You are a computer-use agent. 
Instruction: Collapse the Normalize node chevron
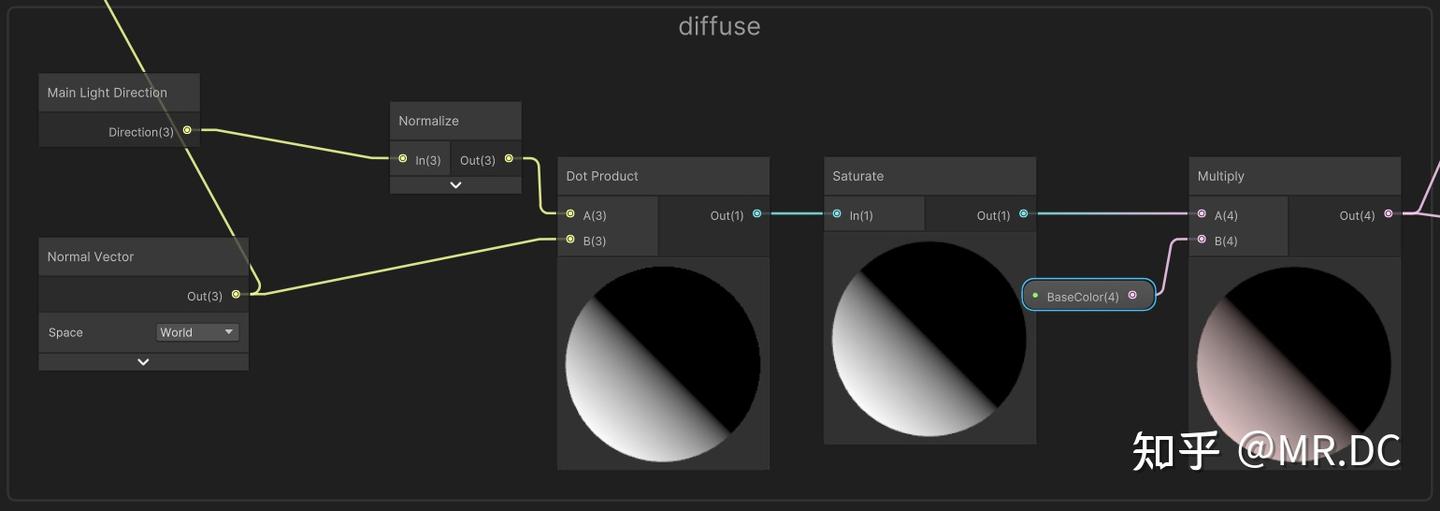click(x=455, y=185)
